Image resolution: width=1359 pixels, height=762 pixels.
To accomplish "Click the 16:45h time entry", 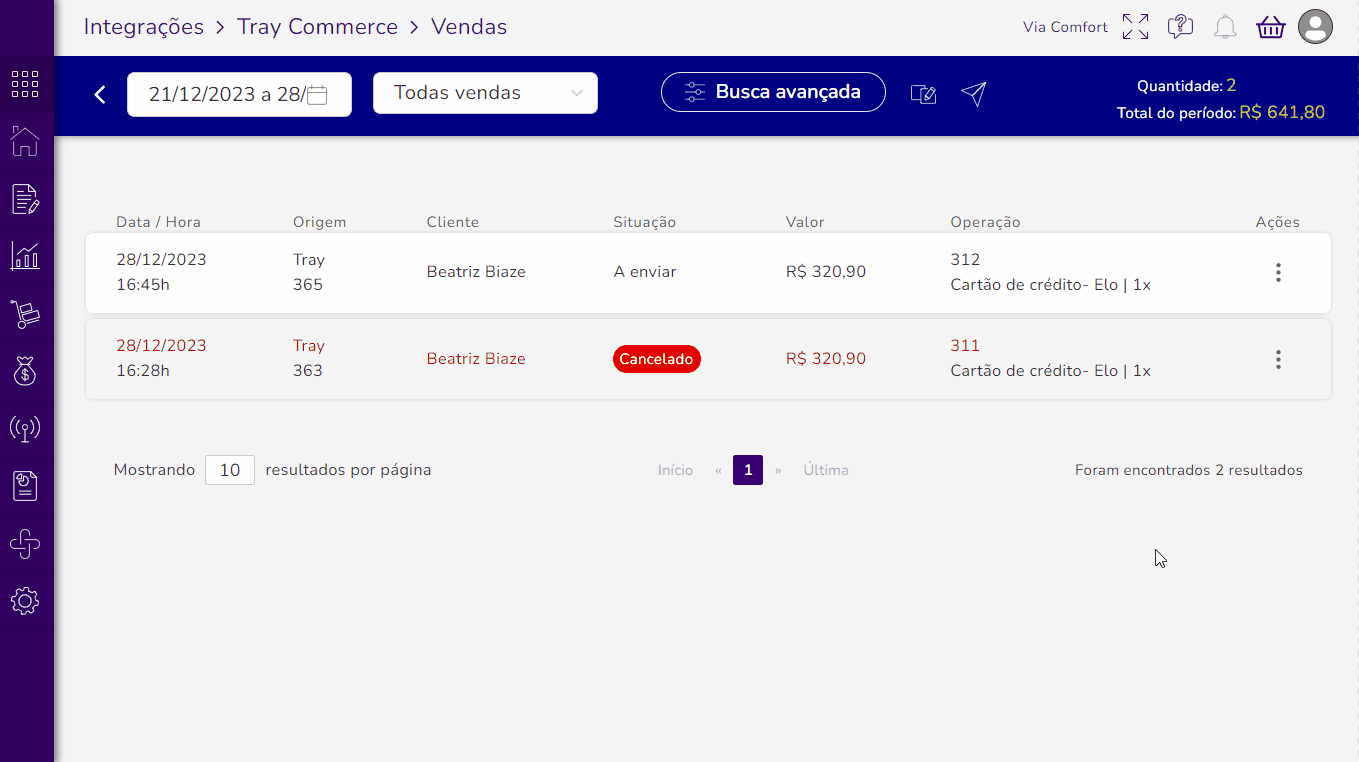I will 143,285.
